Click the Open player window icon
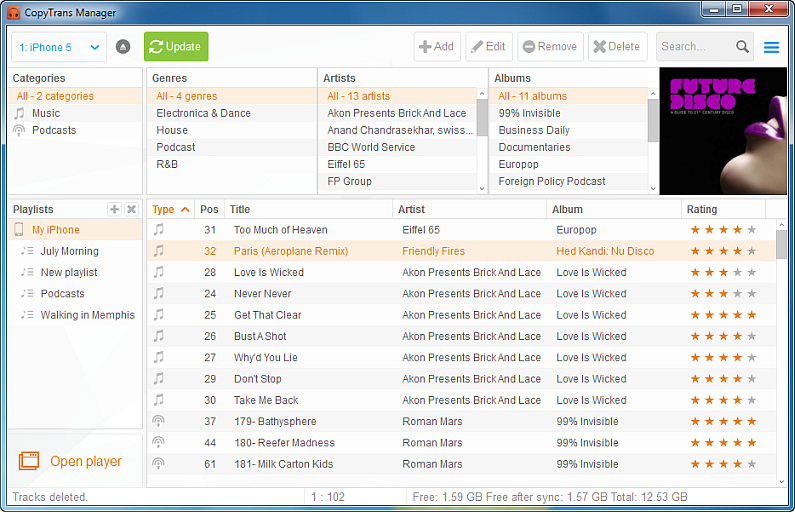The width and height of the screenshot is (795, 512). tap(29, 461)
